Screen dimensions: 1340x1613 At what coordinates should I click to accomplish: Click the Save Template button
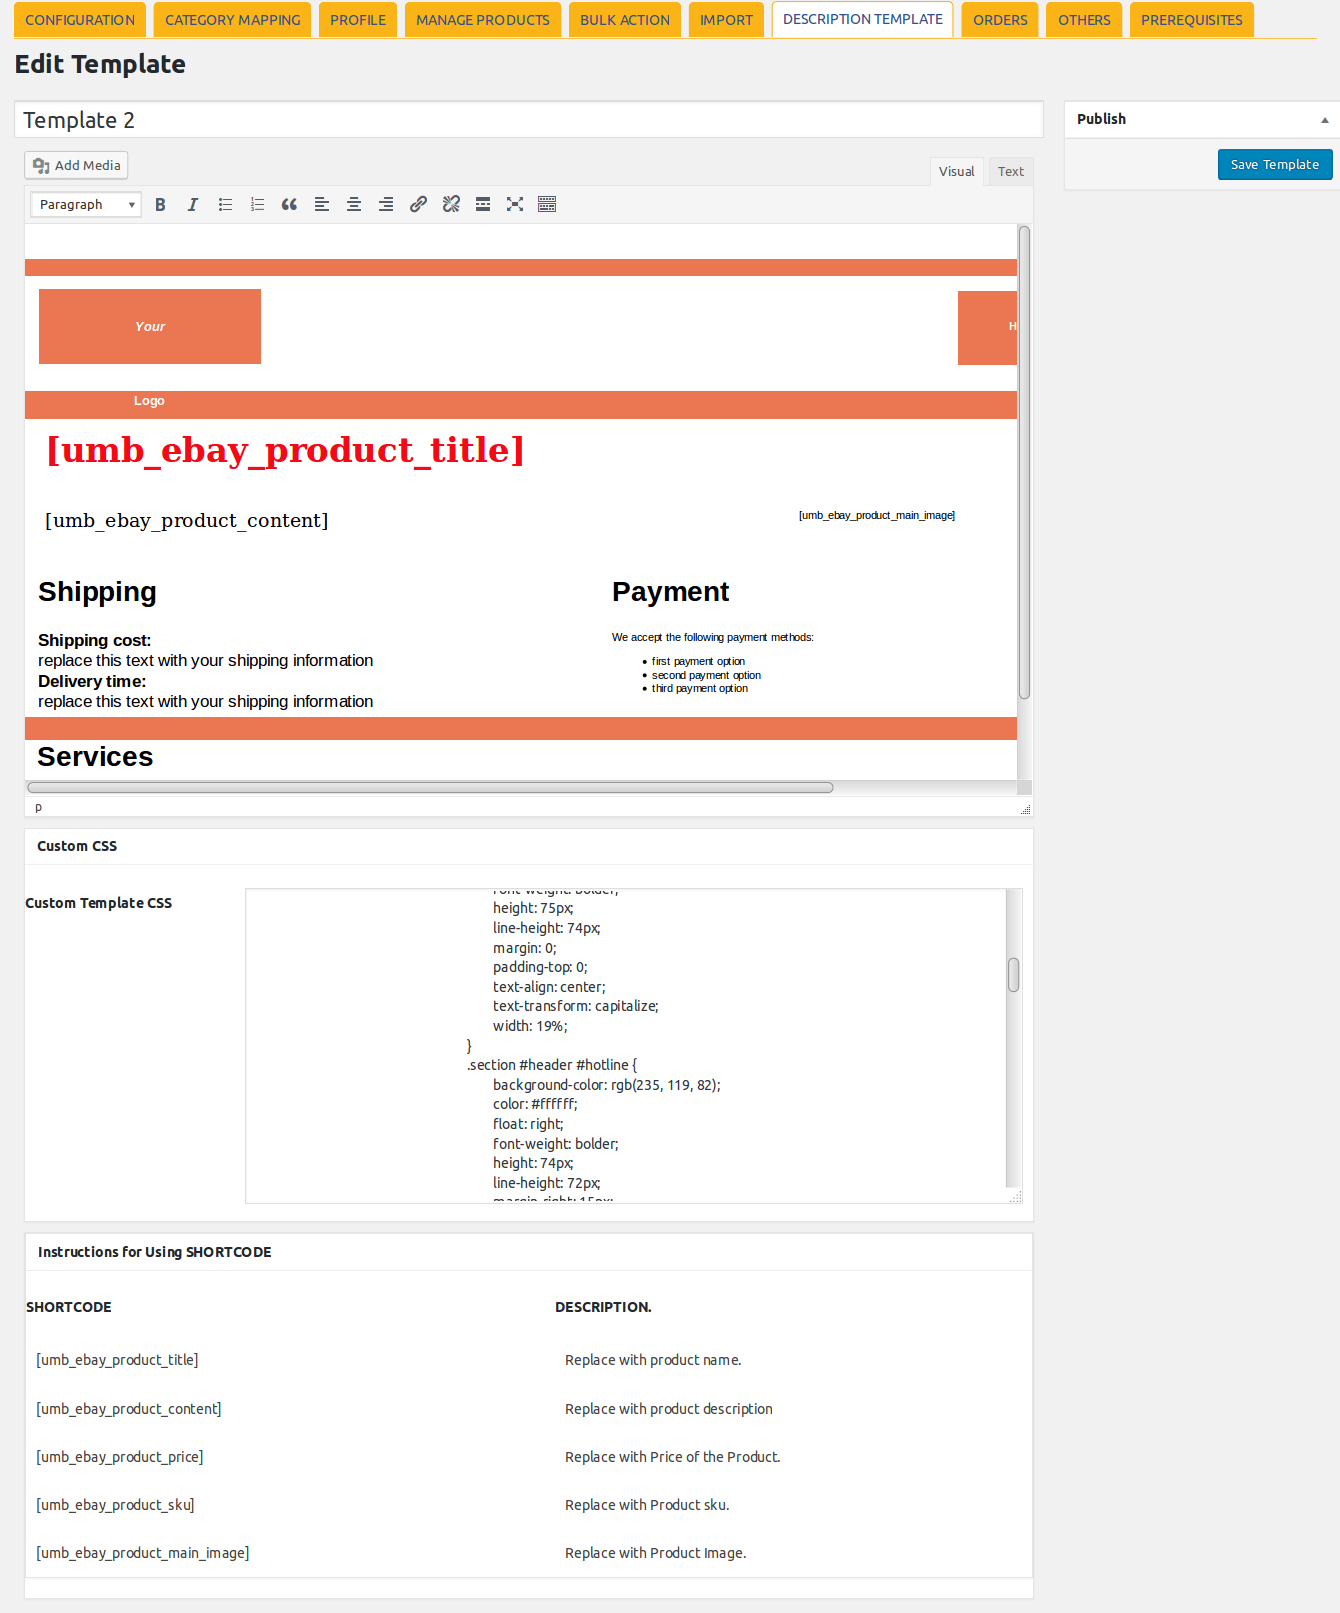tap(1275, 164)
